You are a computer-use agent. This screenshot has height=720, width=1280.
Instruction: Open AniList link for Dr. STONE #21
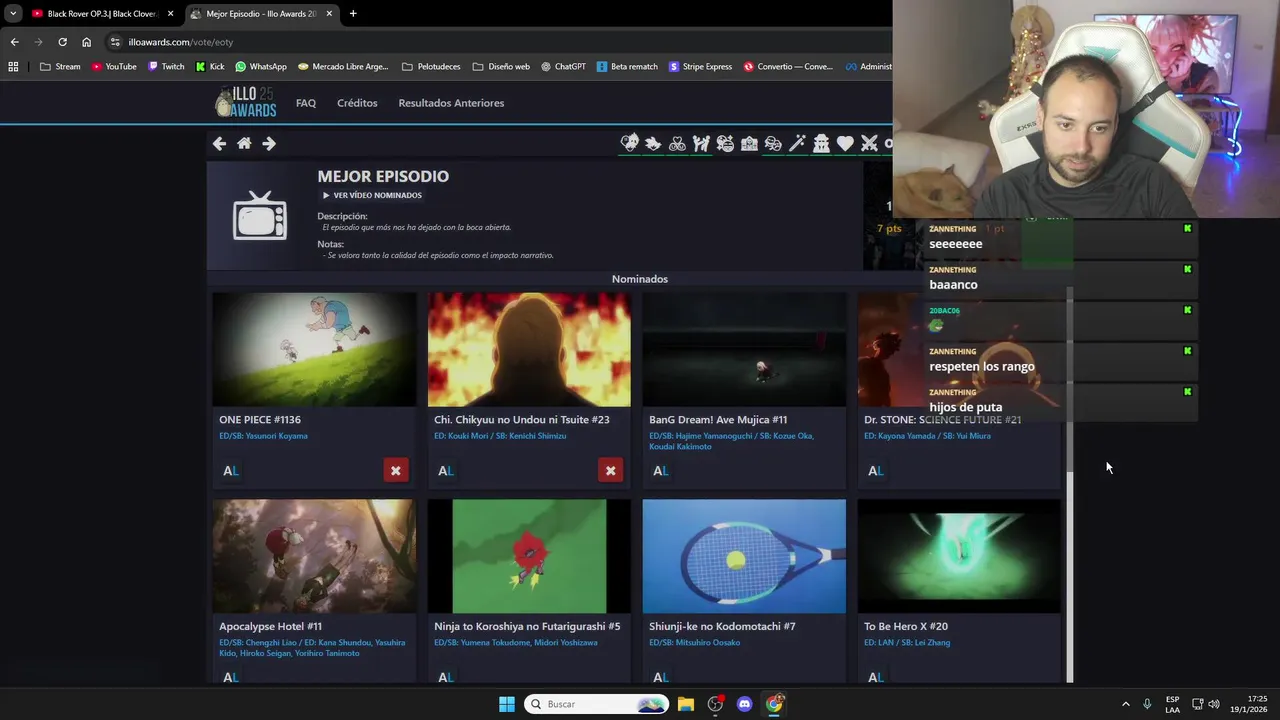tap(876, 471)
